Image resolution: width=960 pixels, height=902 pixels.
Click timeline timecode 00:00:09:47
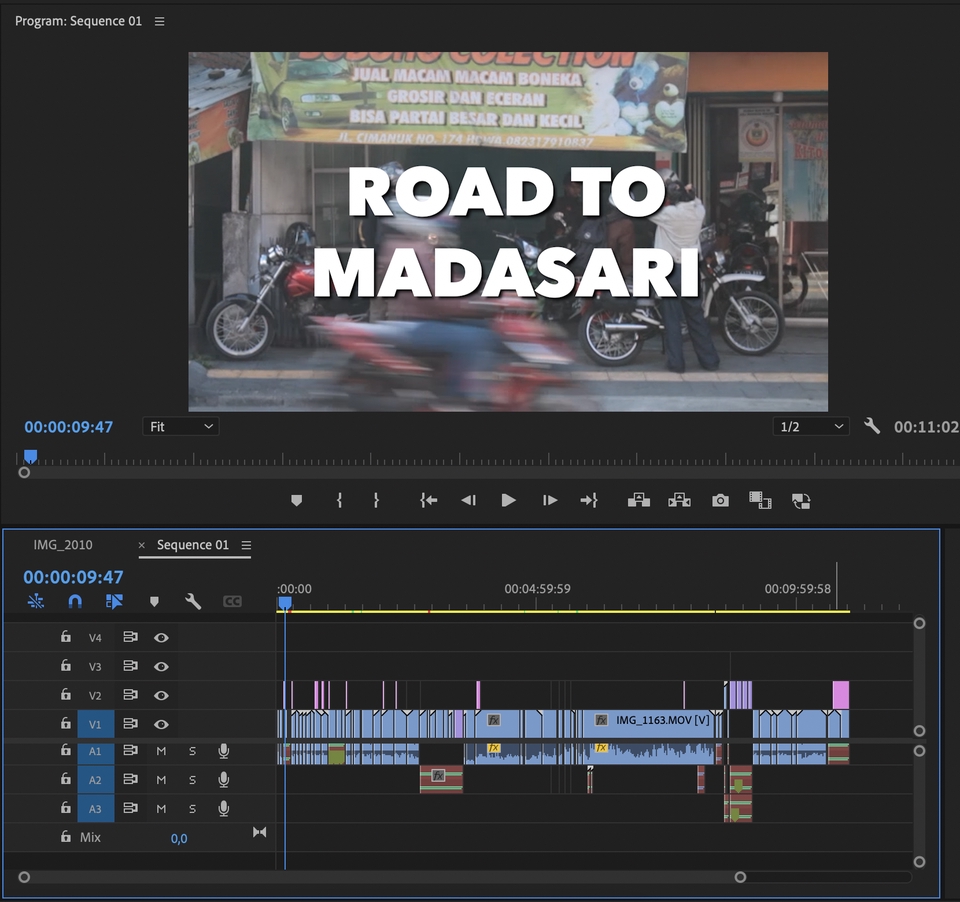pos(73,577)
